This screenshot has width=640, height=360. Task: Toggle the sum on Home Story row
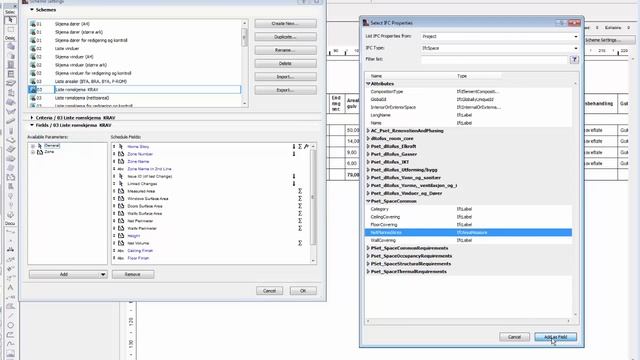[x=300, y=147]
